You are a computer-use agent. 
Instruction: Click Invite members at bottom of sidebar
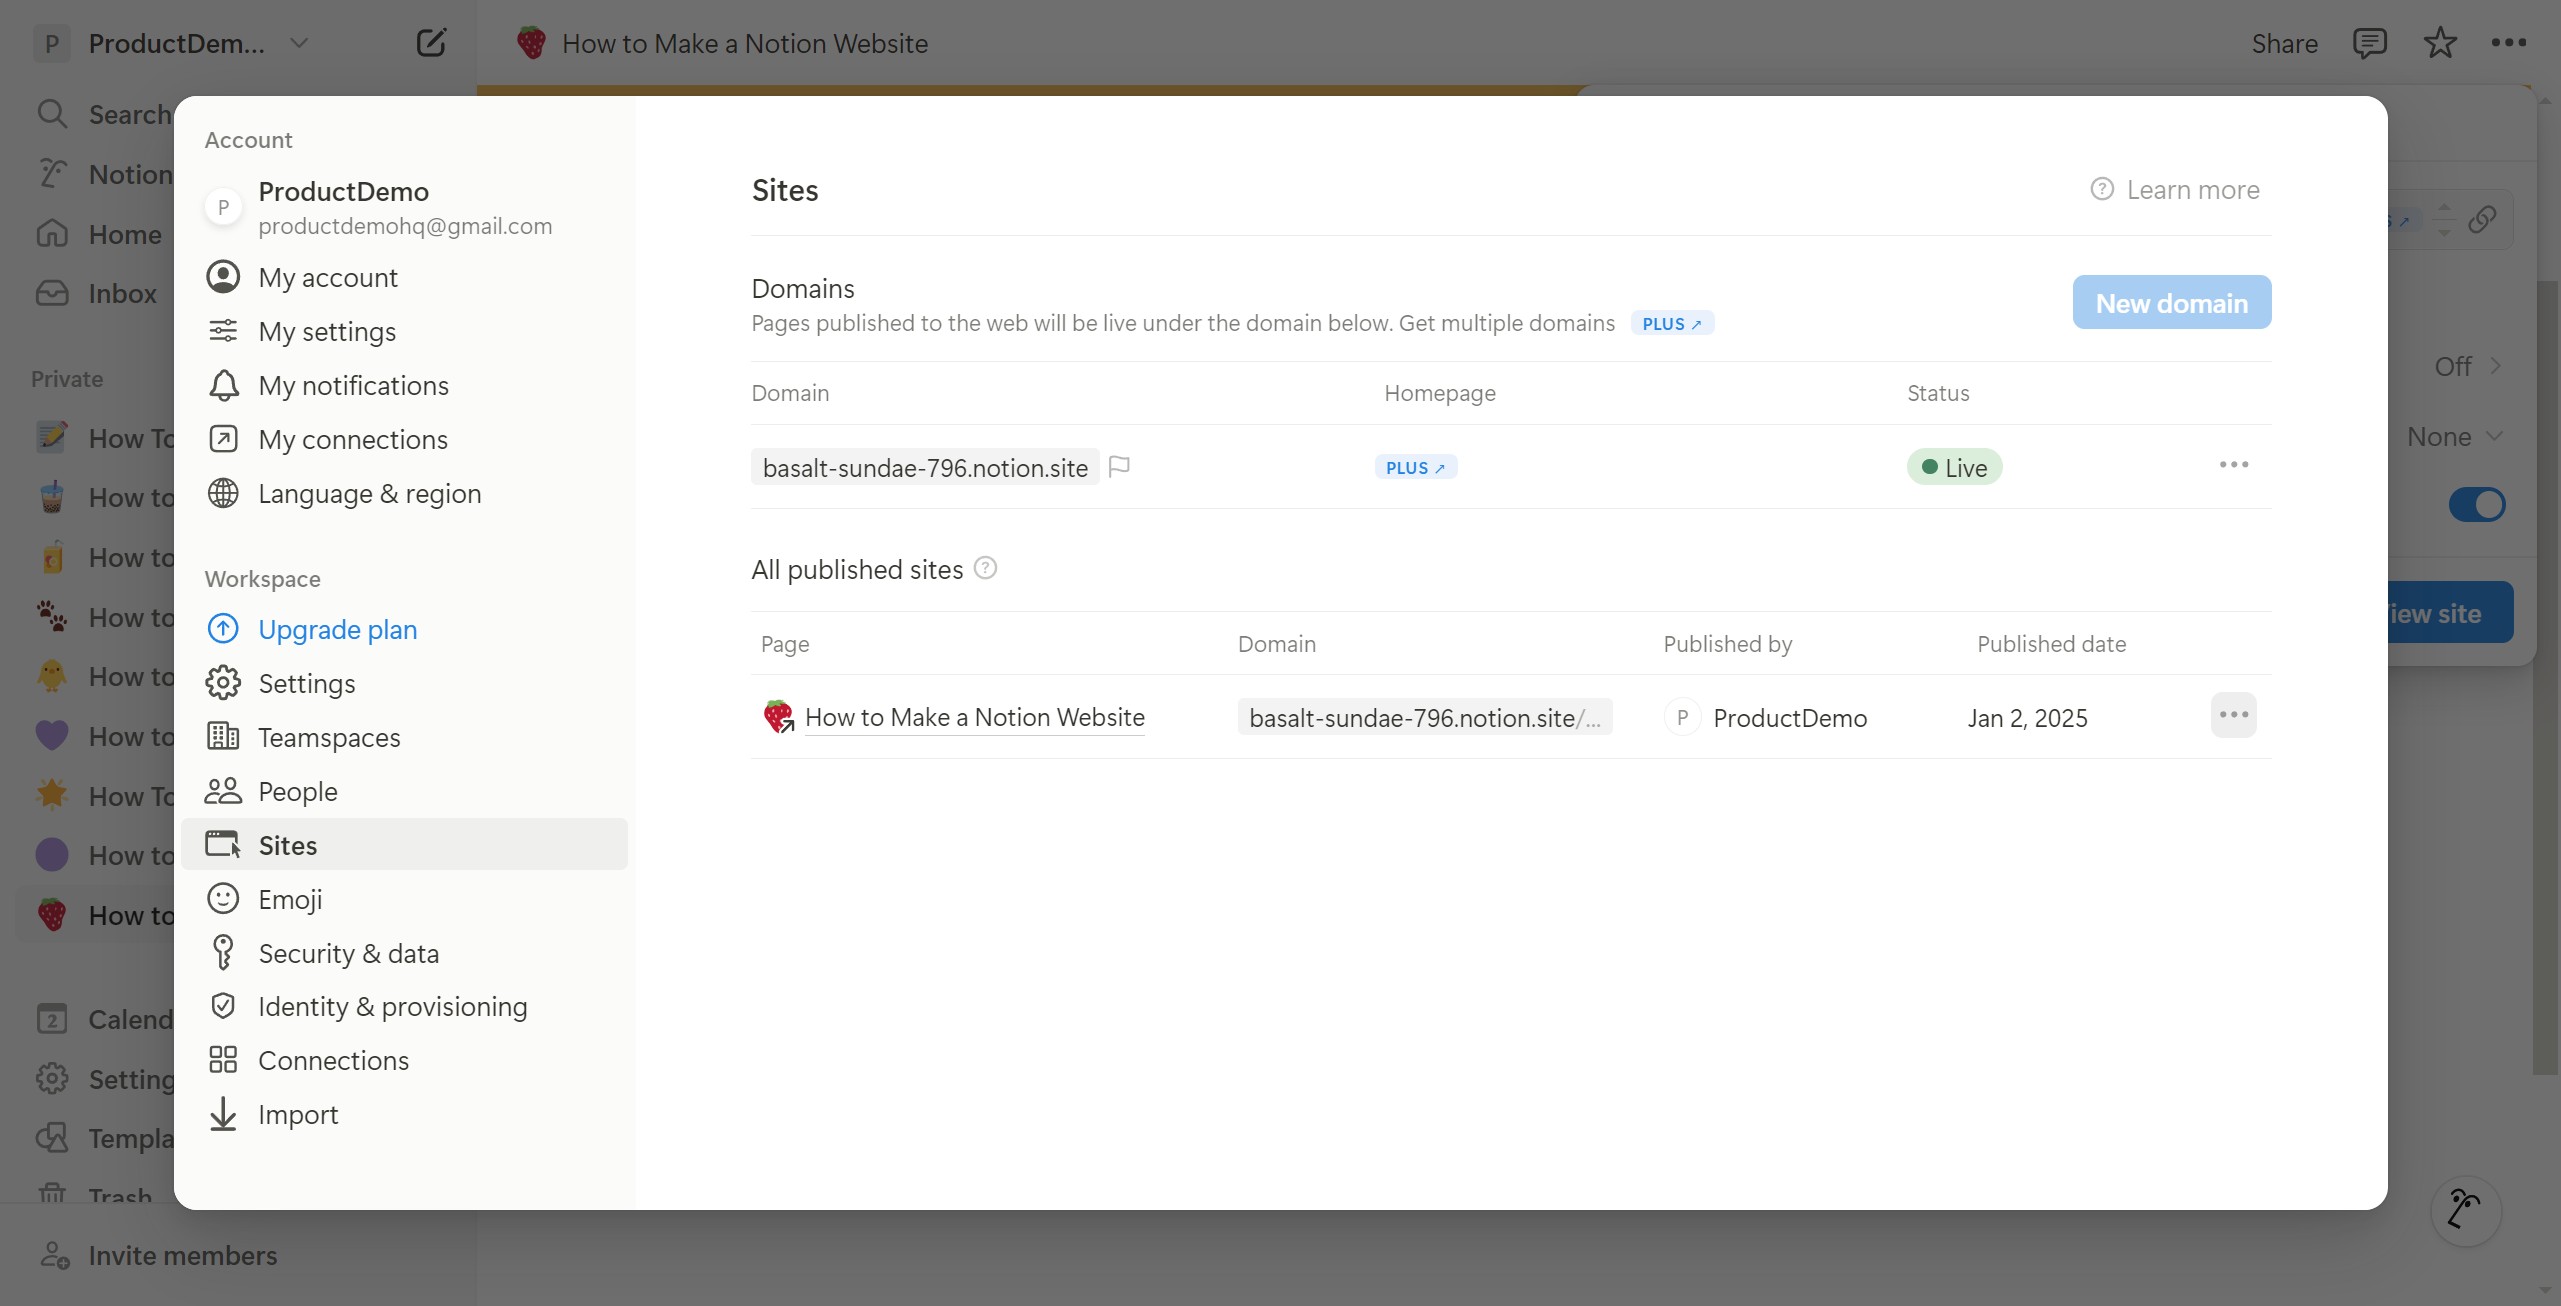click(x=160, y=1255)
